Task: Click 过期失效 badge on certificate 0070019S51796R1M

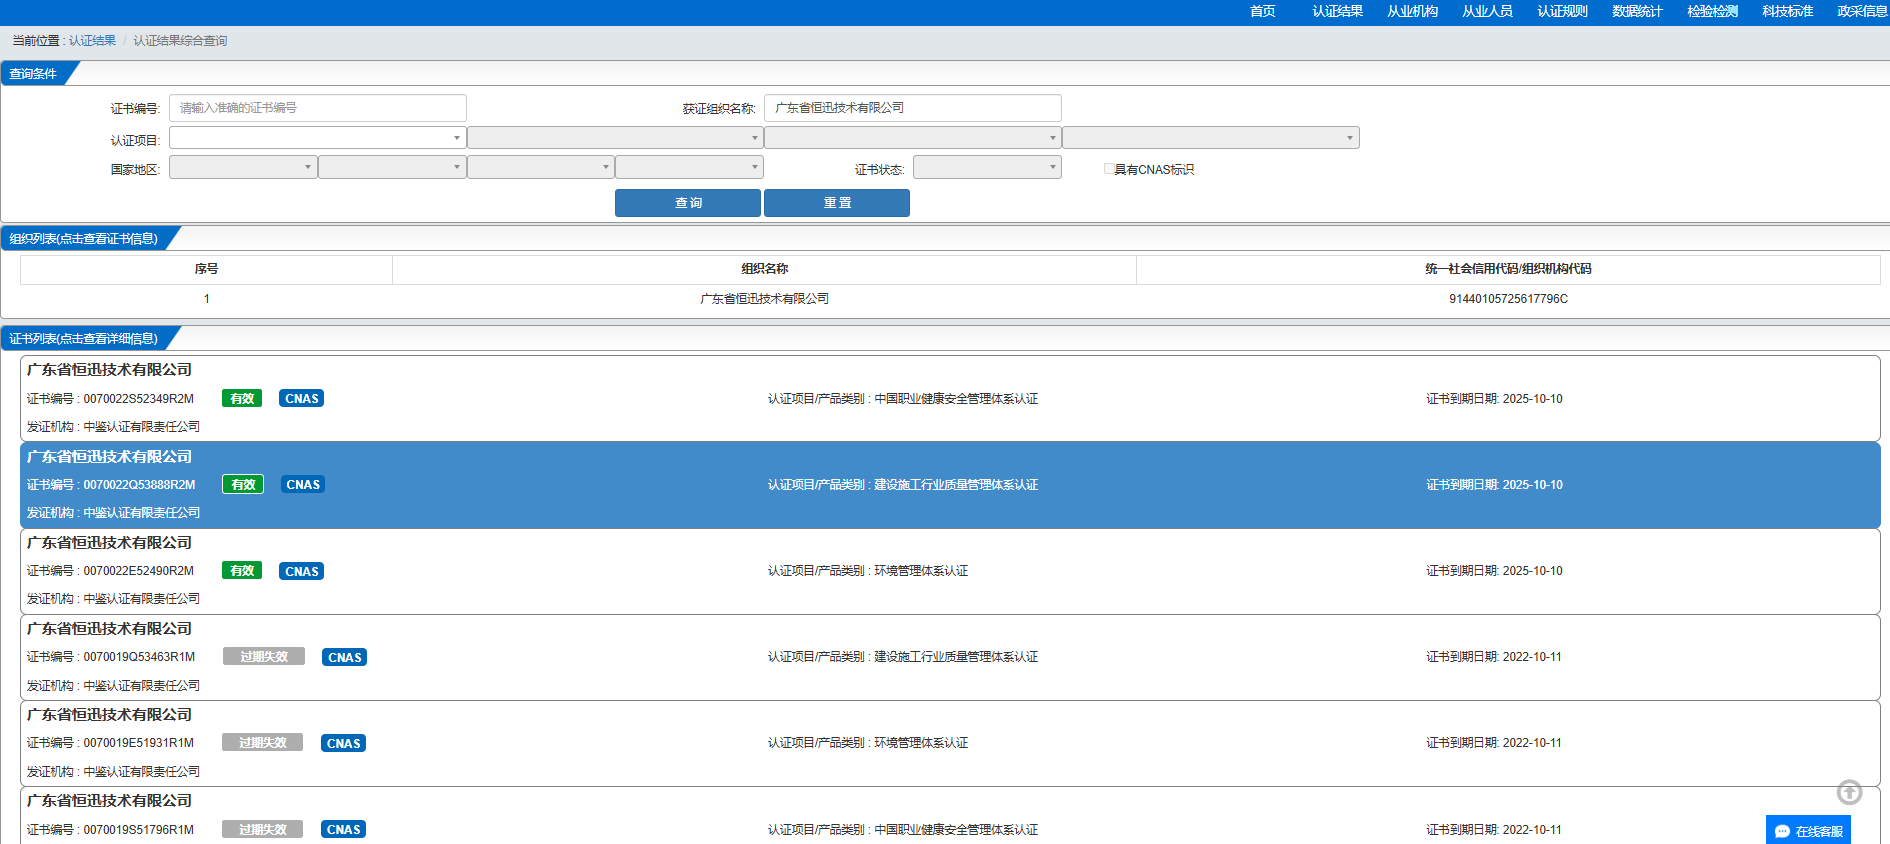Action: point(262,830)
